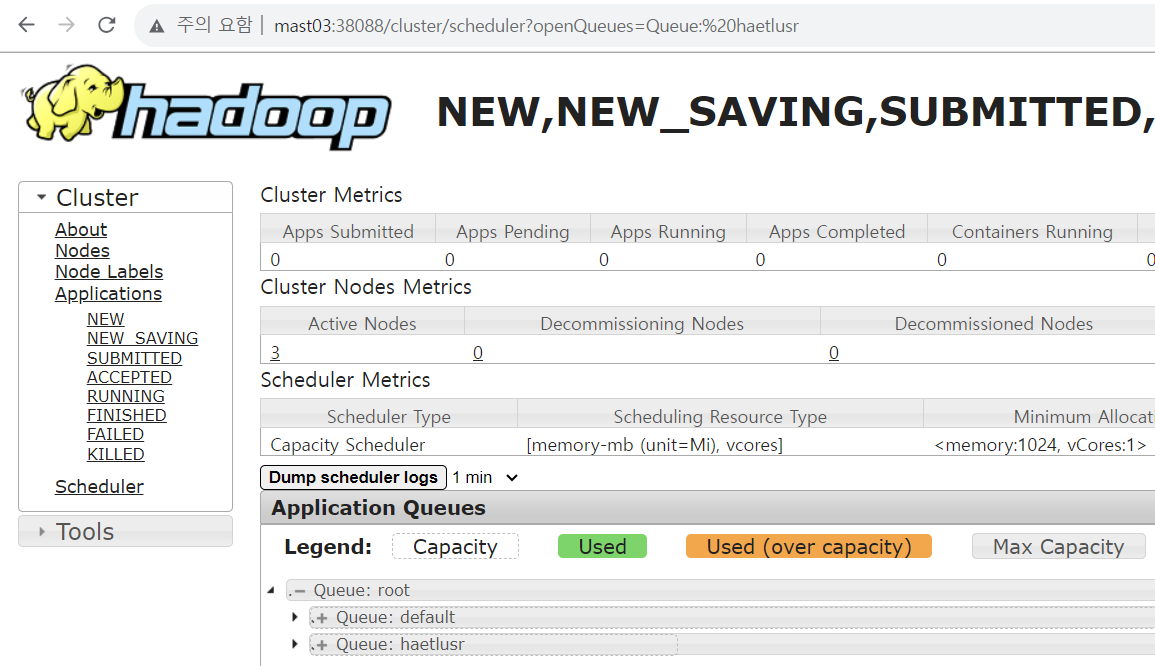Open the About link
Viewport: 1155px width, 666px height.
pyautogui.click(x=81, y=230)
